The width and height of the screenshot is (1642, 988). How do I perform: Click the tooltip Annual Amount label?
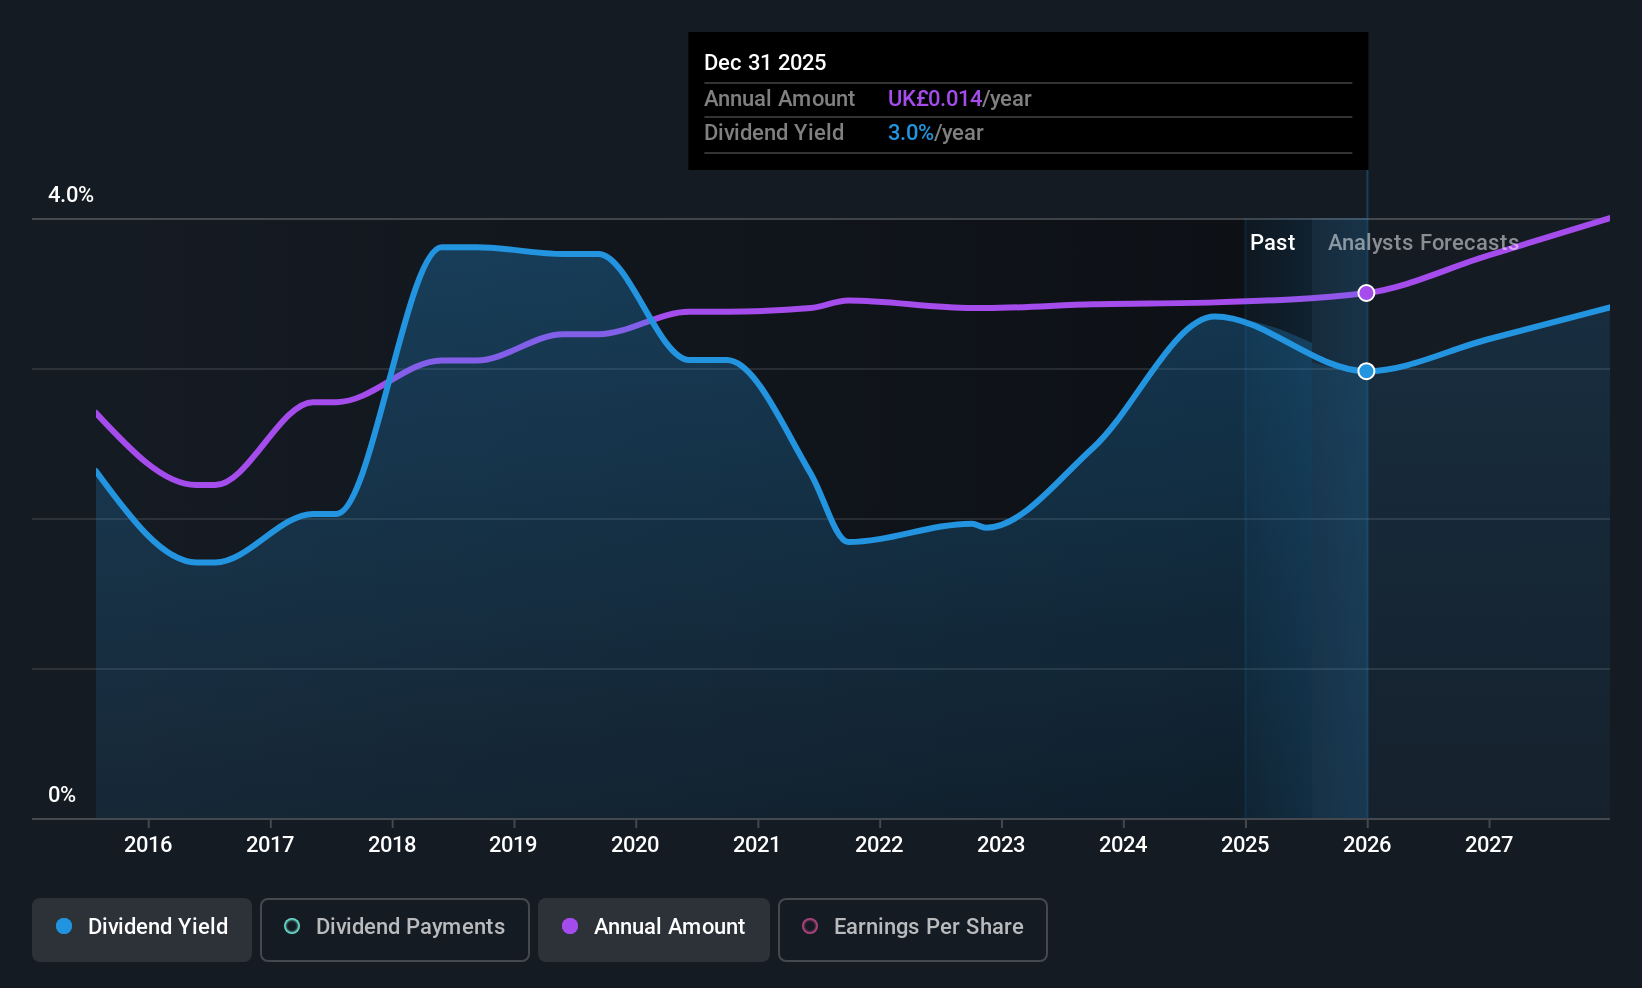tap(779, 99)
